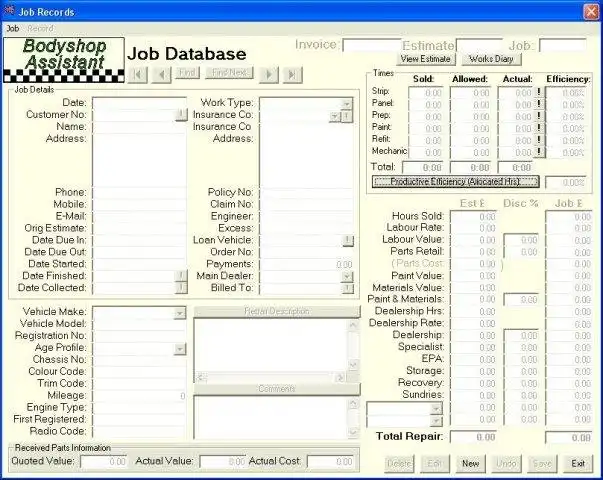Click the Find button
The height and width of the screenshot is (480, 603).
point(187,72)
